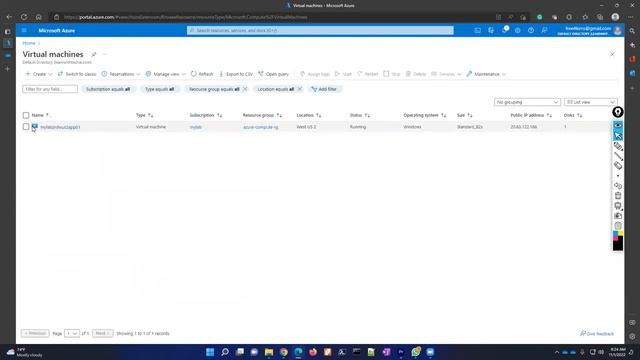This screenshot has height=360, width=640.
Task: Expand the Manage view dropdown
Action: pos(165,74)
